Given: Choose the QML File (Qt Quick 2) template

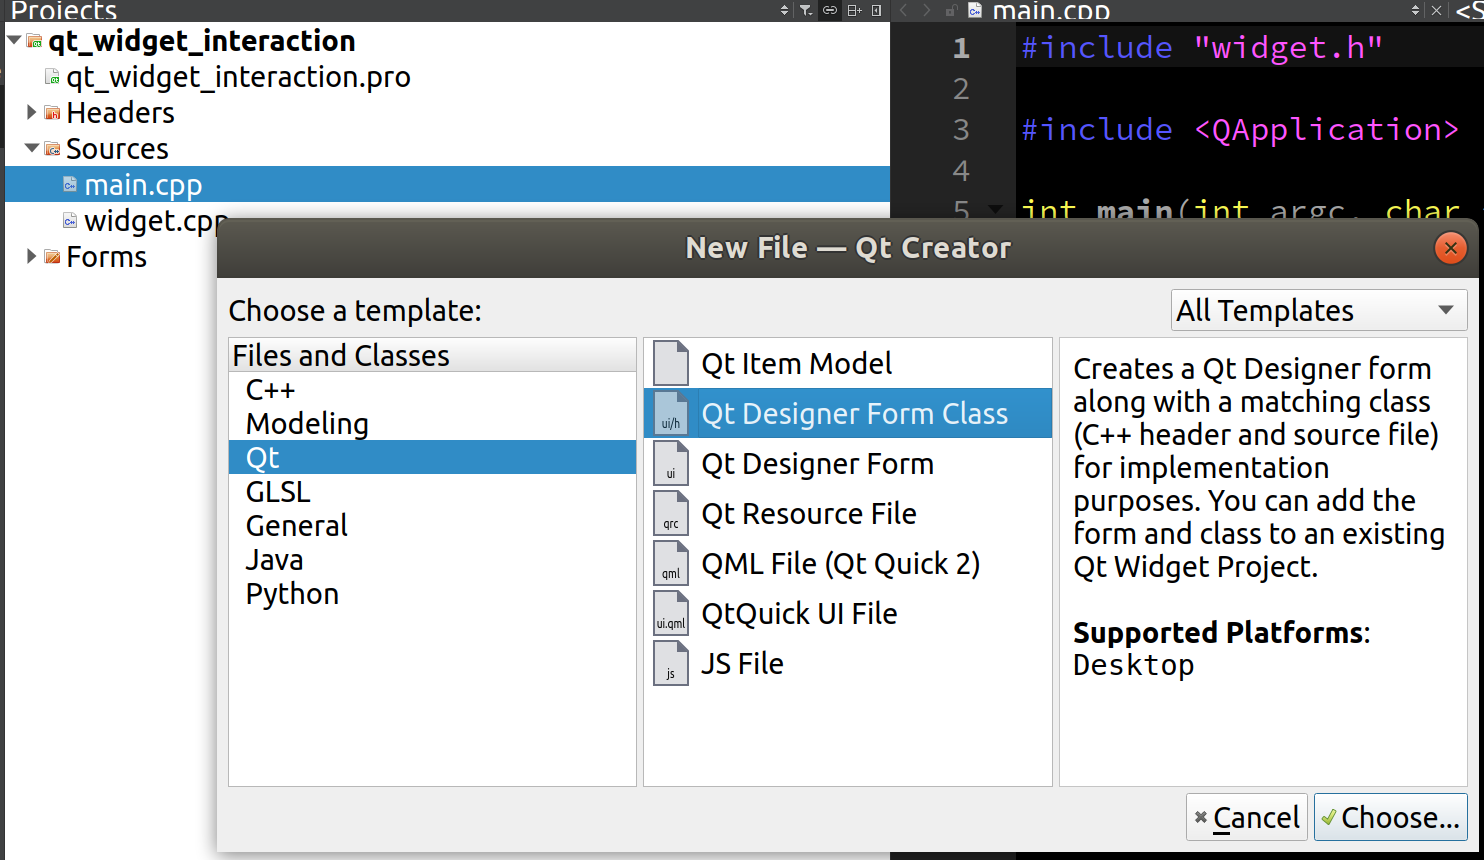Looking at the screenshot, I should (848, 563).
